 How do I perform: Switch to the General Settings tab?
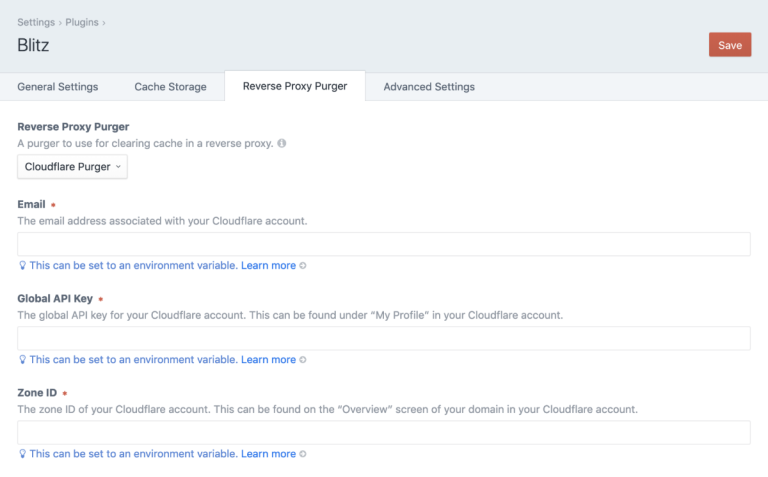pos(58,87)
